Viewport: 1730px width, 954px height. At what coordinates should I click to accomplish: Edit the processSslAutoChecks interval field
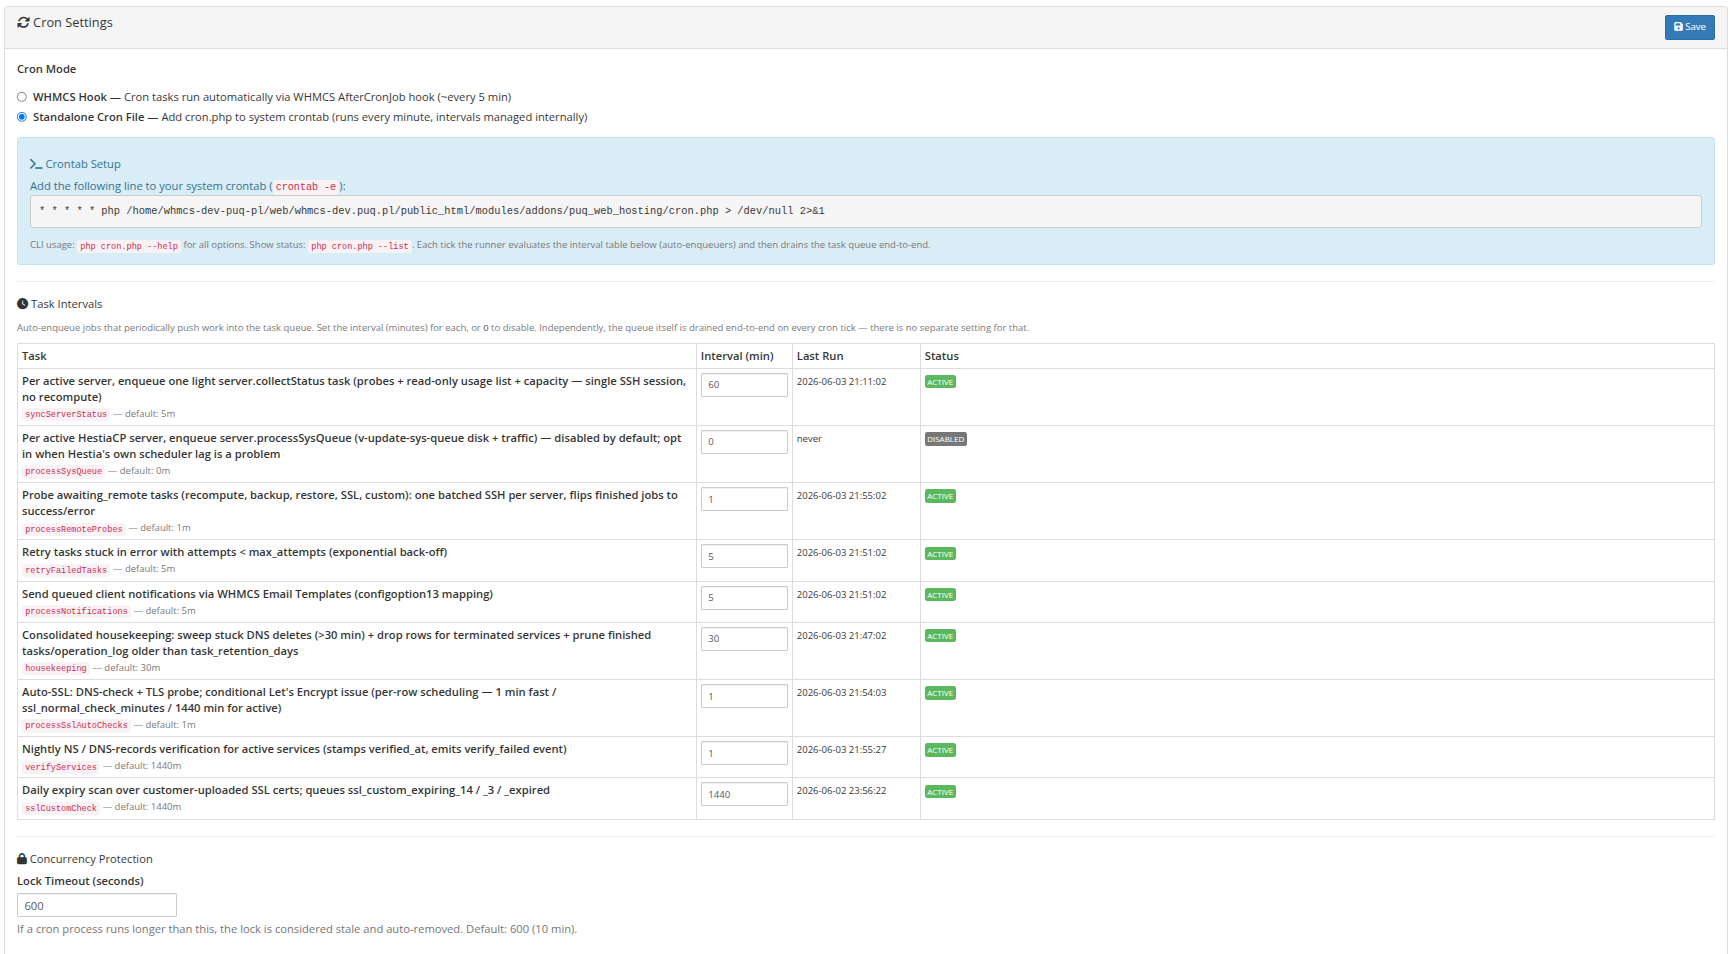point(744,696)
